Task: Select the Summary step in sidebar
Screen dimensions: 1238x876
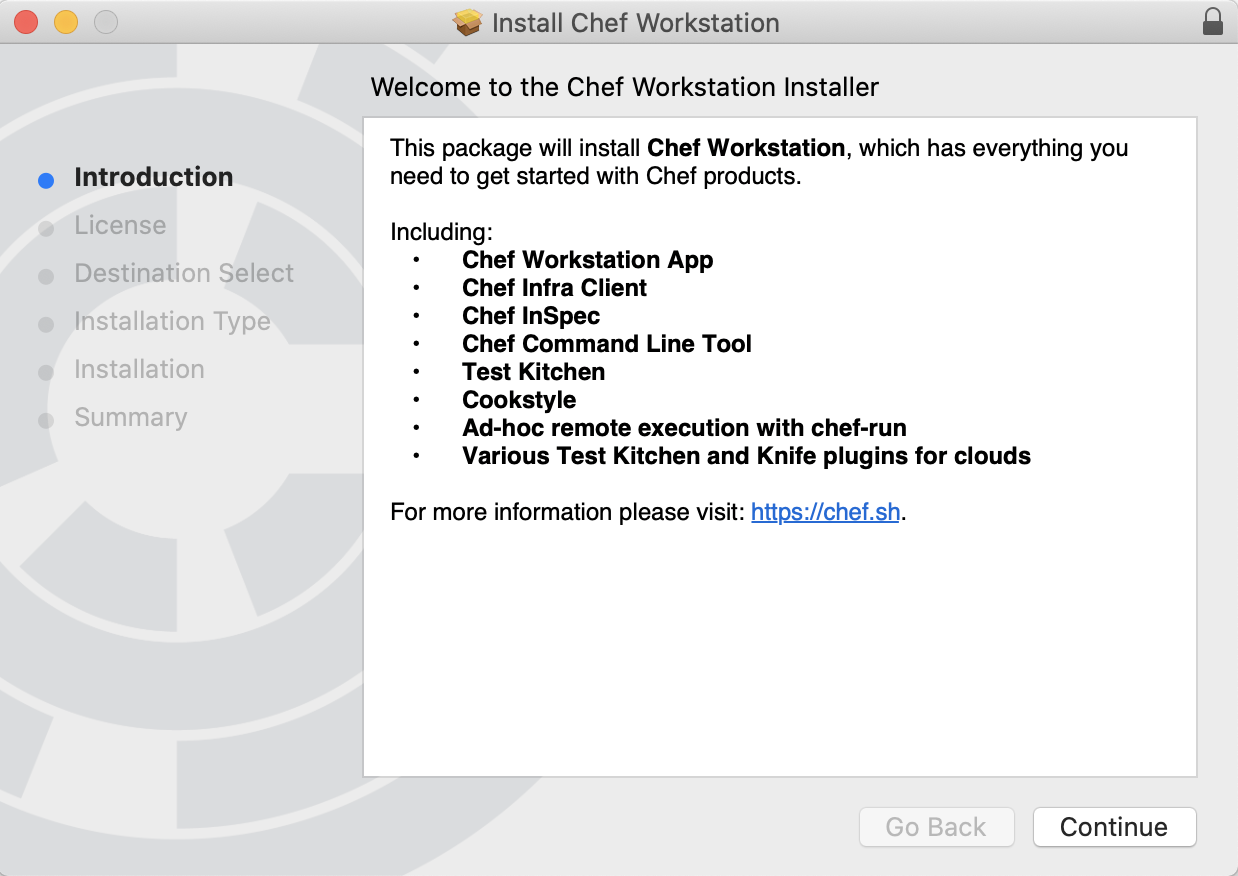Action: [131, 417]
